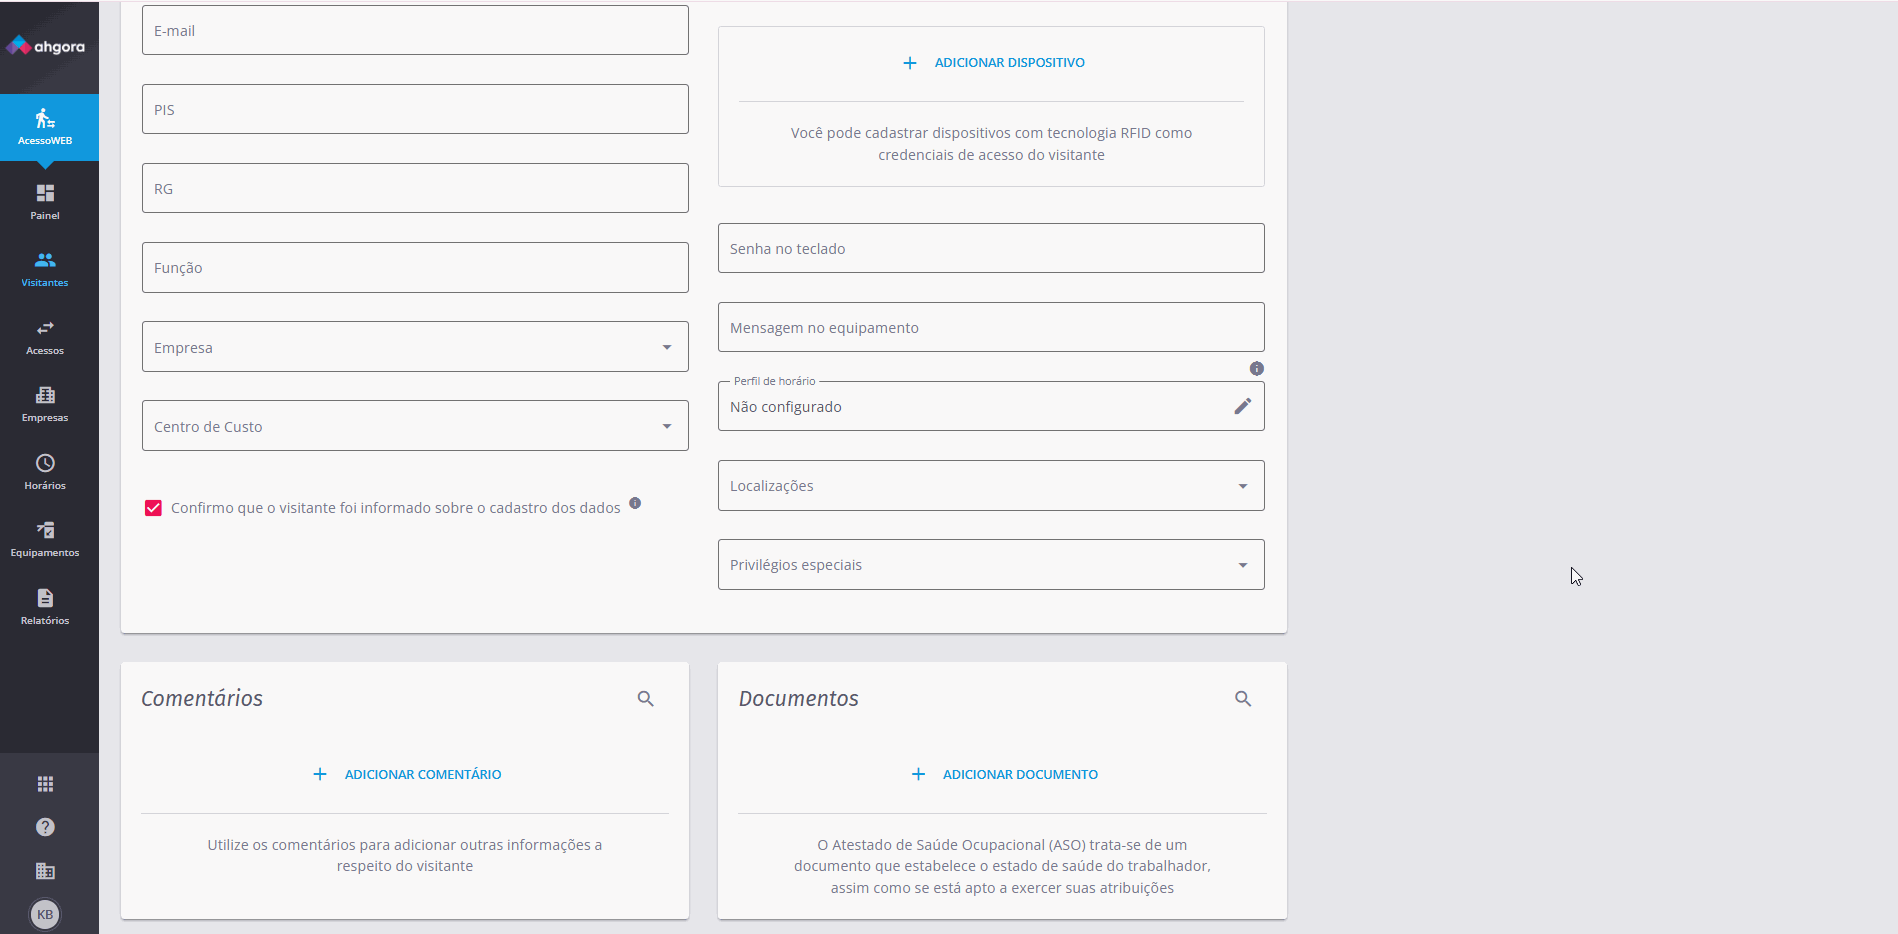The image size is (1898, 934).
Task: Open the Equipamentos section
Action: point(45,539)
